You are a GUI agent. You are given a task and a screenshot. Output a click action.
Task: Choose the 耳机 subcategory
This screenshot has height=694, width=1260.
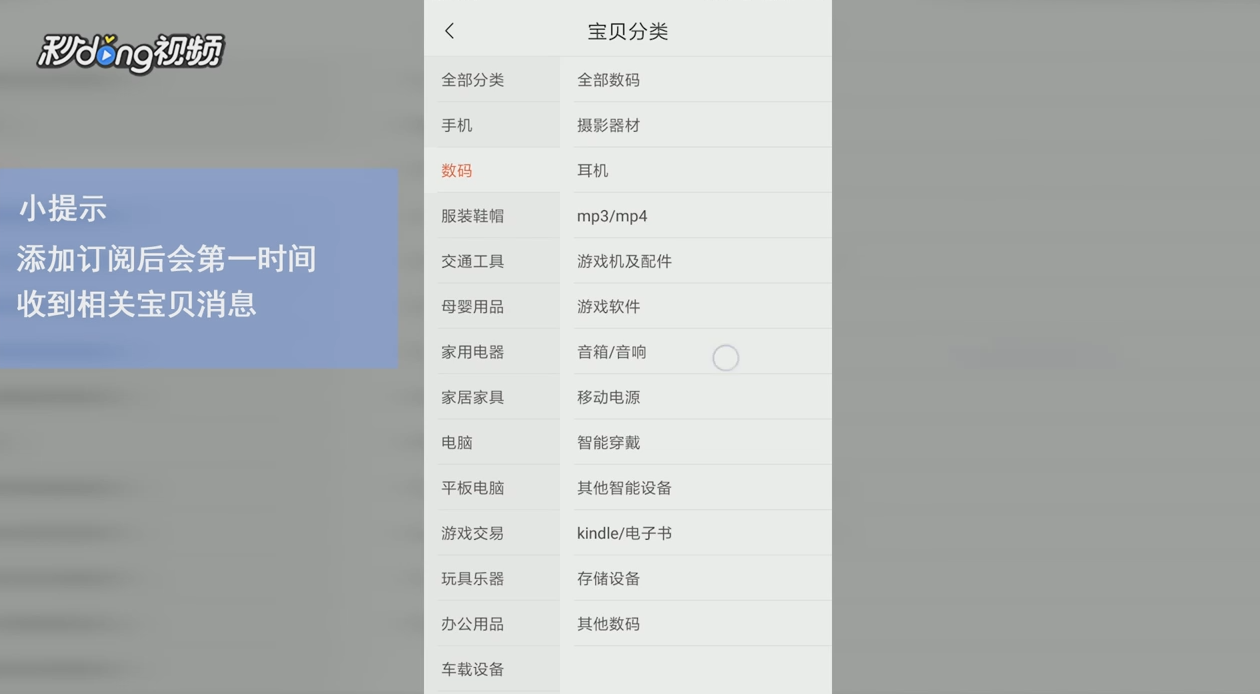pyautogui.click(x=591, y=170)
